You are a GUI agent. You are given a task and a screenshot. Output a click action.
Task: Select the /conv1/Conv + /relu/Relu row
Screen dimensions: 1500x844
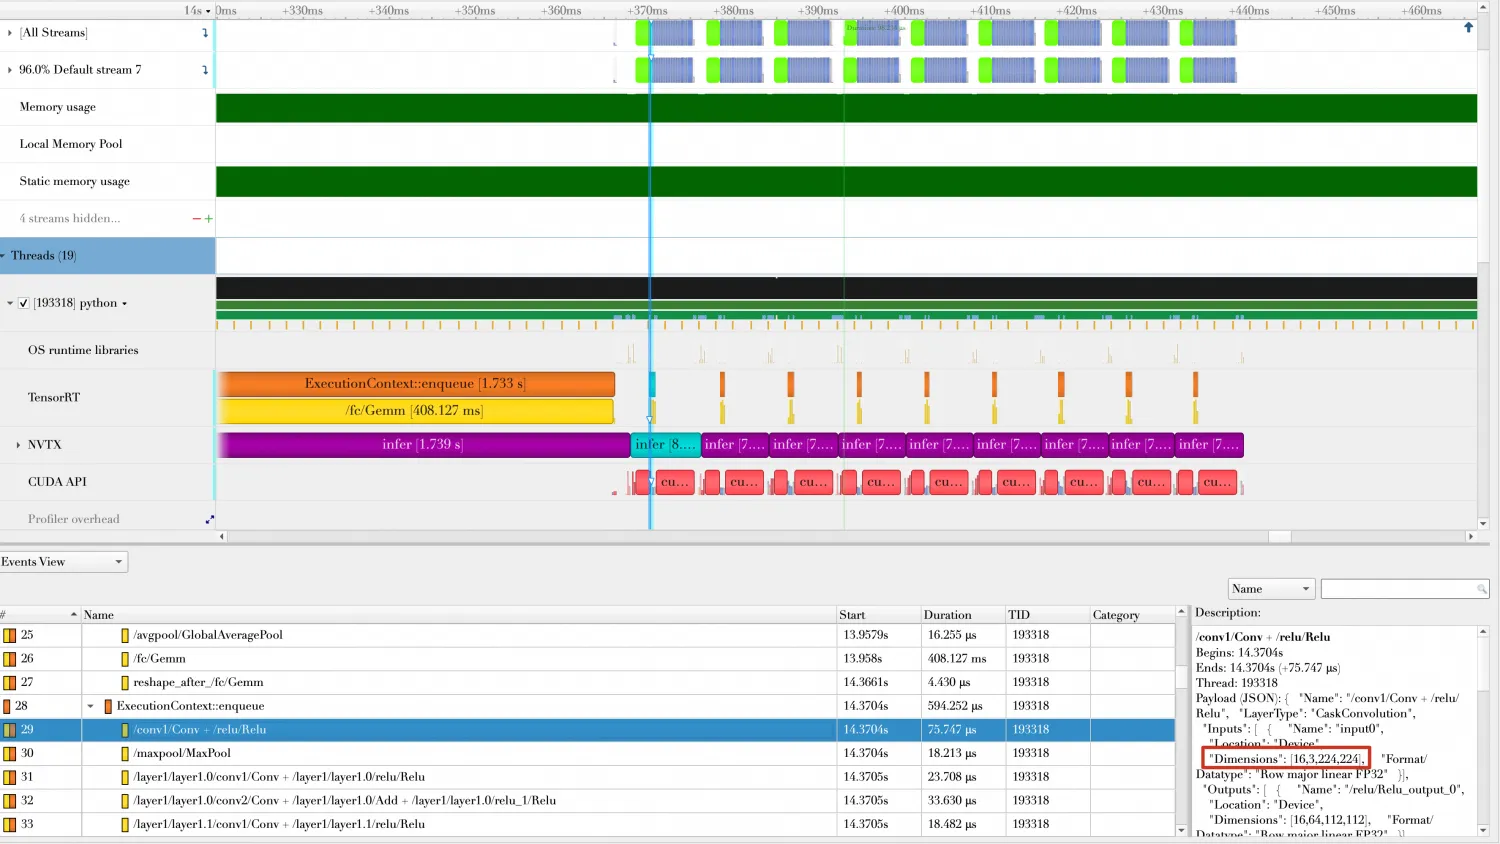[587, 730]
